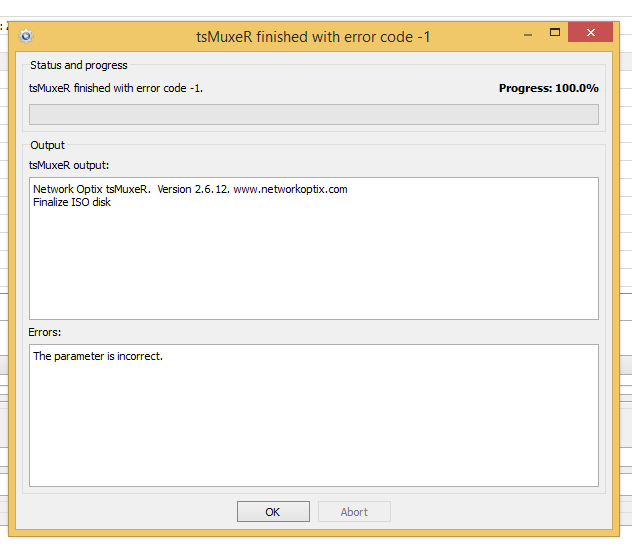Click the 'tsMuxeR output:' label

pos(69,165)
